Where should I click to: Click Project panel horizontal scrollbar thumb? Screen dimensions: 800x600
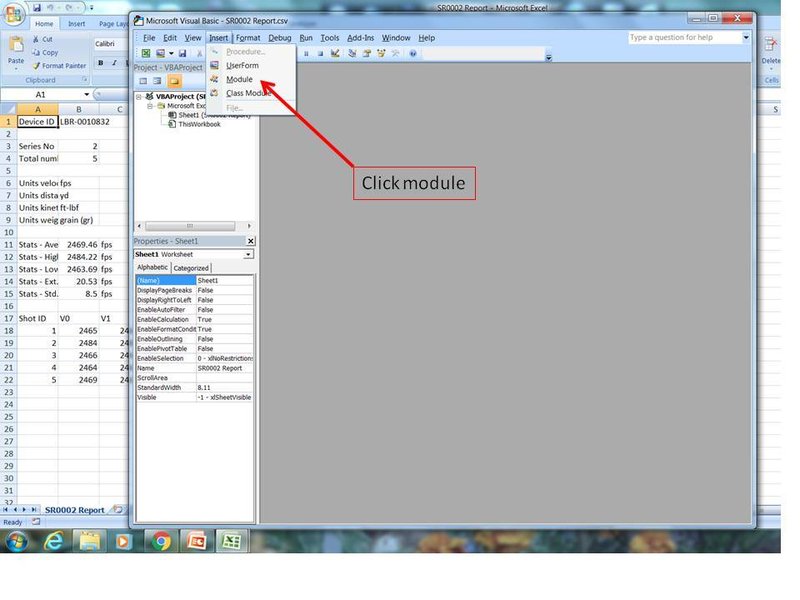tap(190, 226)
